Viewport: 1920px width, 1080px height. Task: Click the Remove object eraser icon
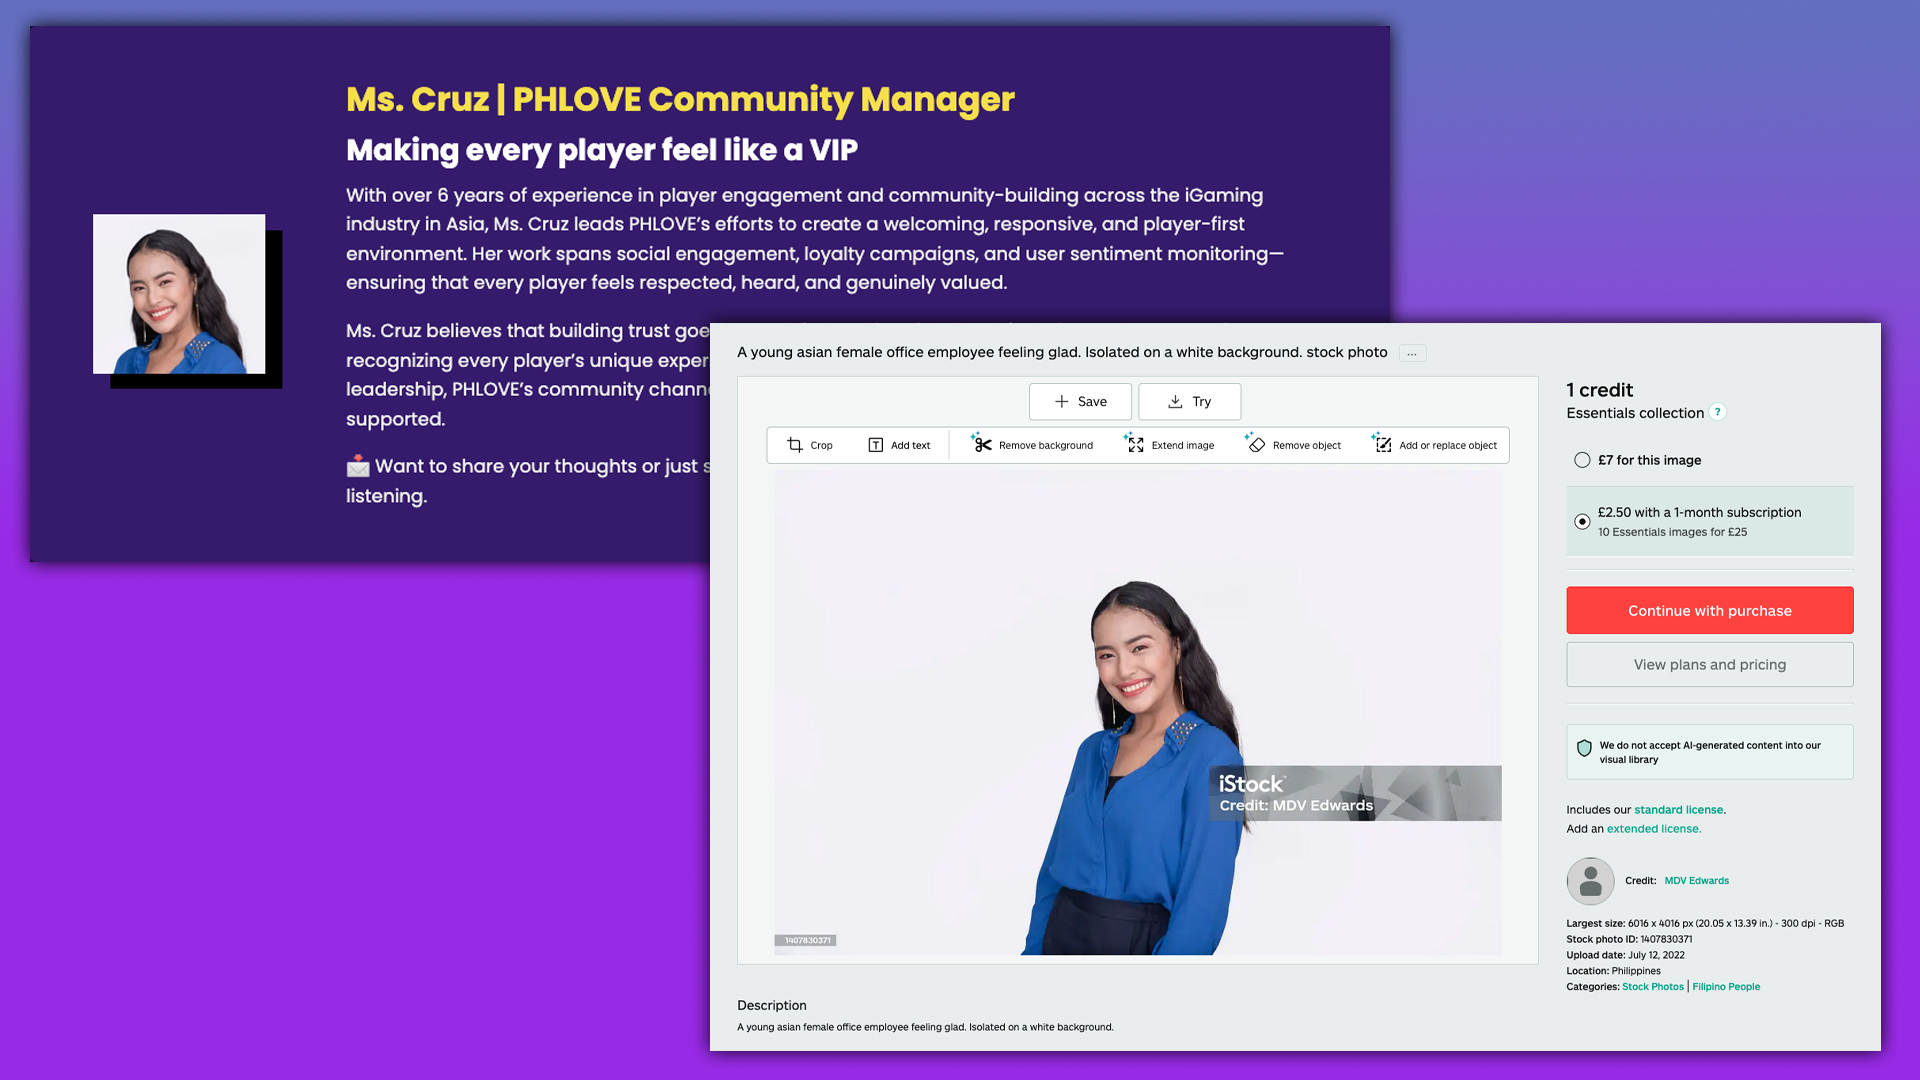[1255, 444]
